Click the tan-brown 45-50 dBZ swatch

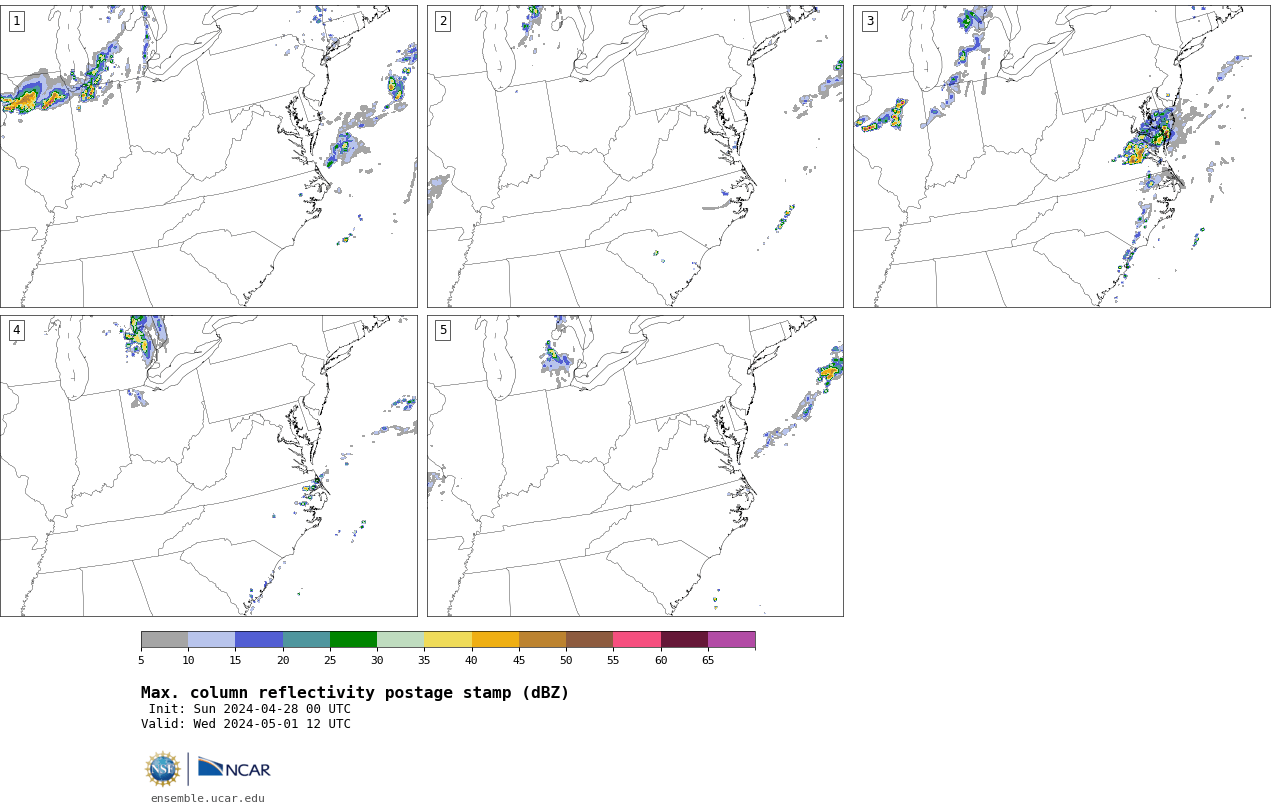(542, 640)
